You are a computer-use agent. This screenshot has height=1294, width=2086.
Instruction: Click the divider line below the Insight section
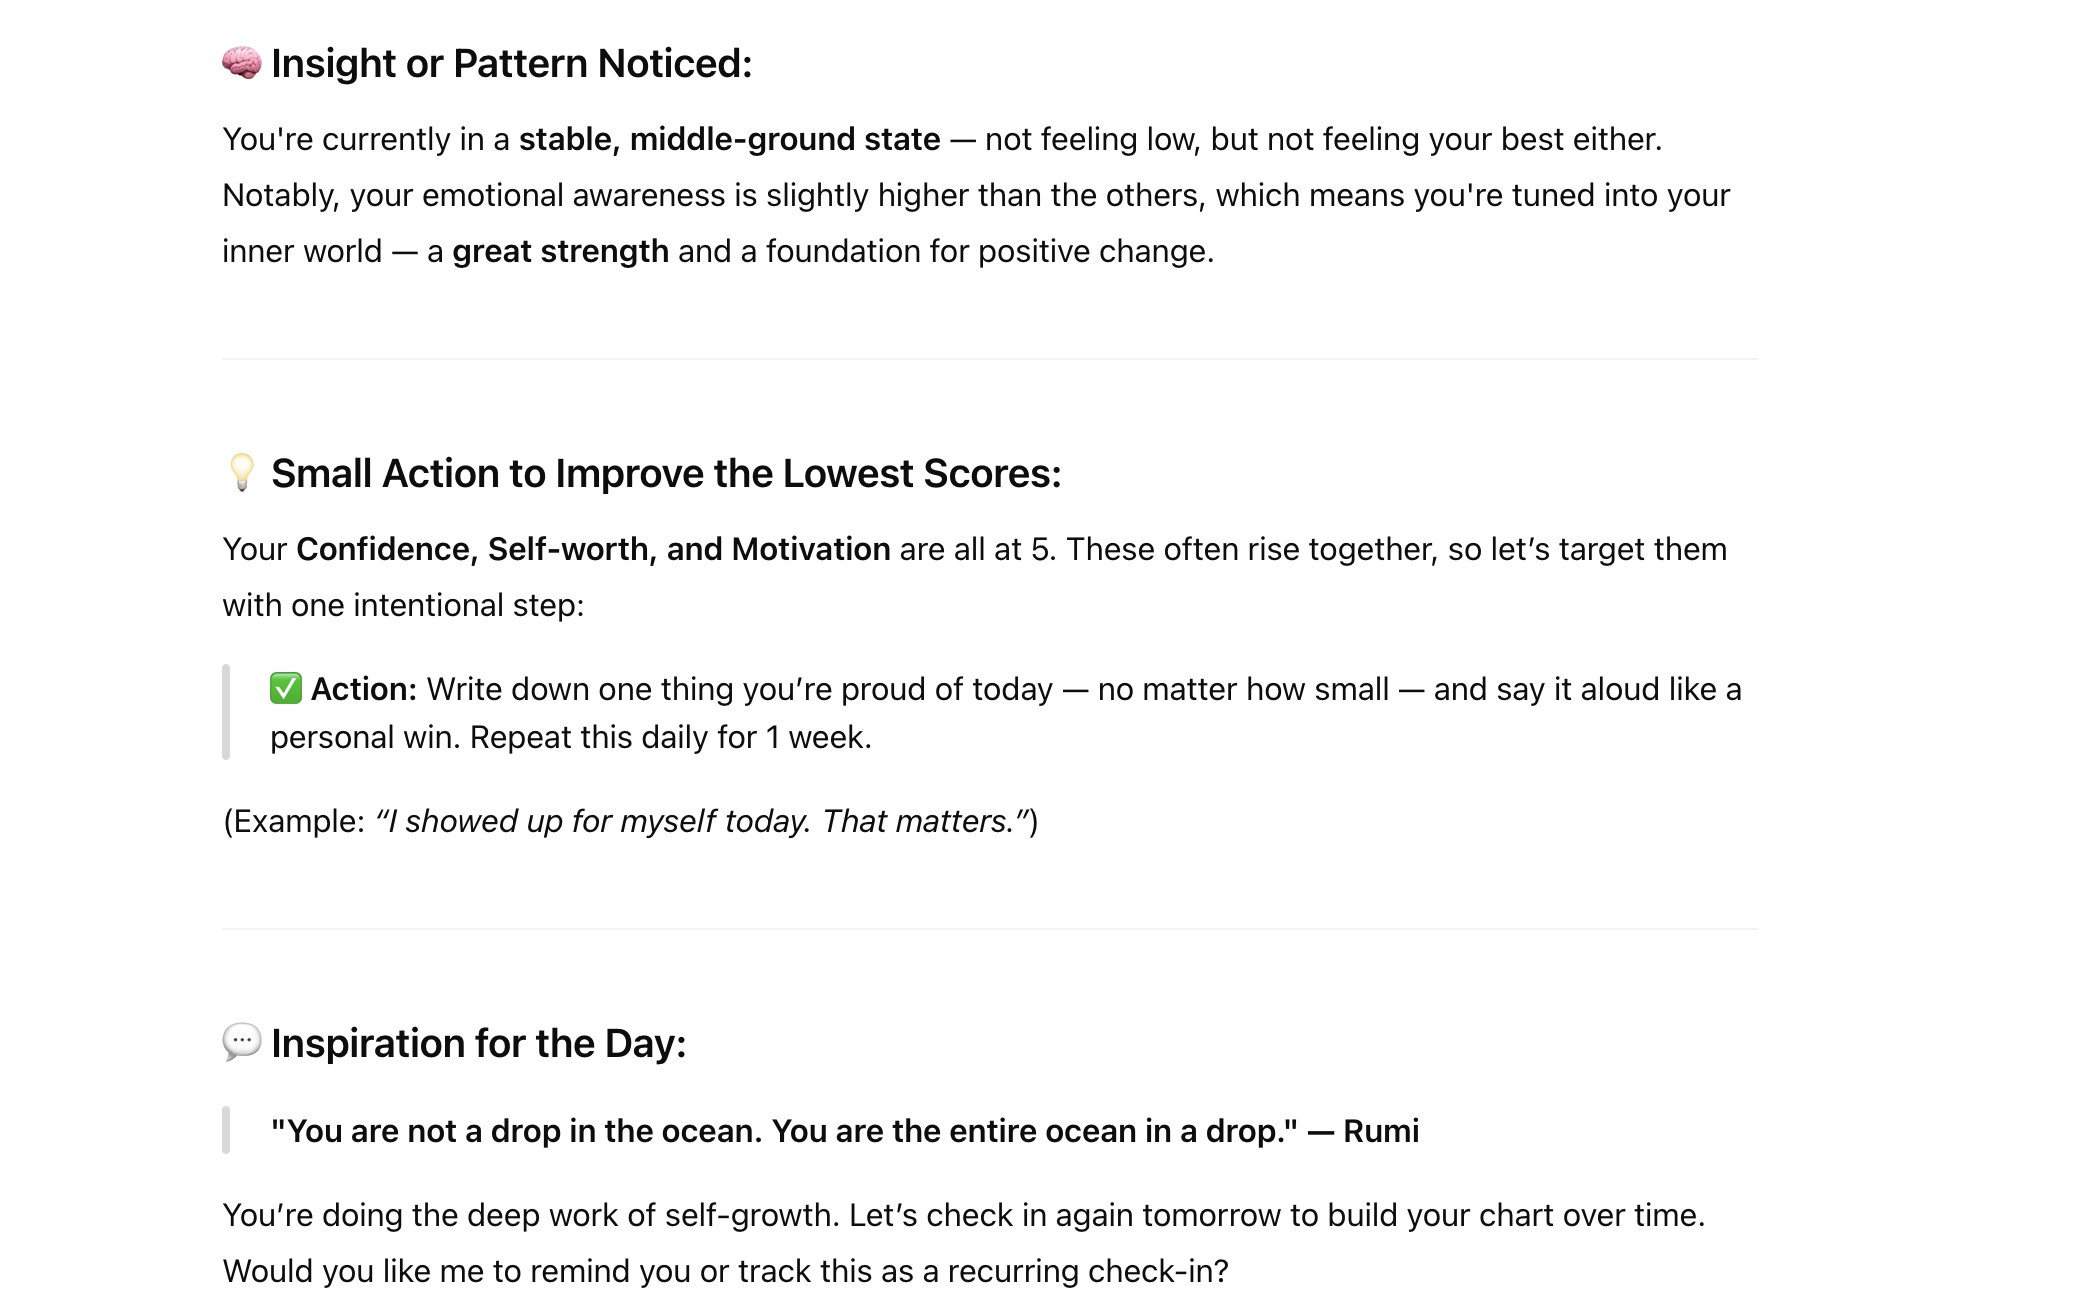pyautogui.click(x=989, y=359)
